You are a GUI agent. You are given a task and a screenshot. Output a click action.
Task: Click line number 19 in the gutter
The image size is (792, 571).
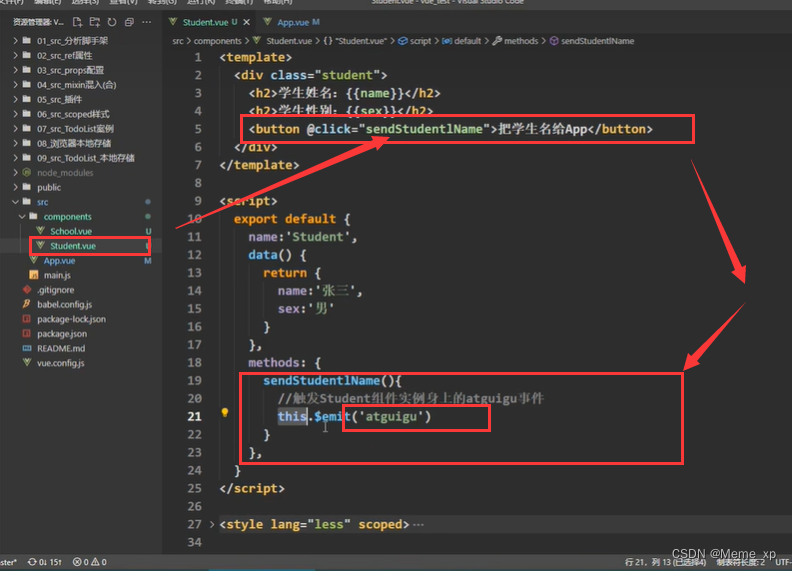click(x=194, y=380)
